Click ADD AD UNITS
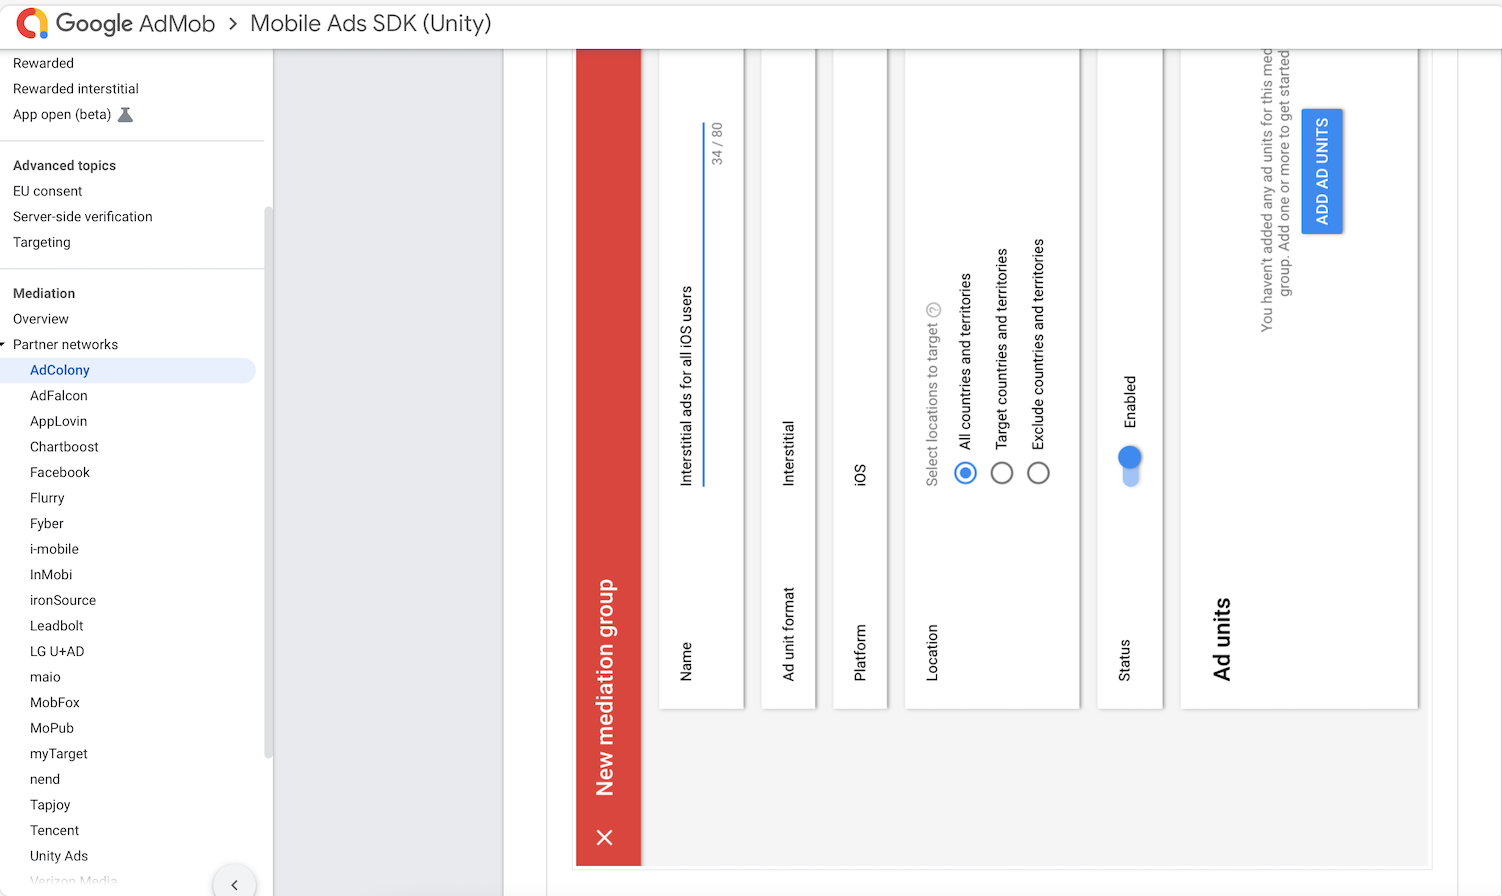Viewport: 1502px width, 896px height. (x=1322, y=171)
